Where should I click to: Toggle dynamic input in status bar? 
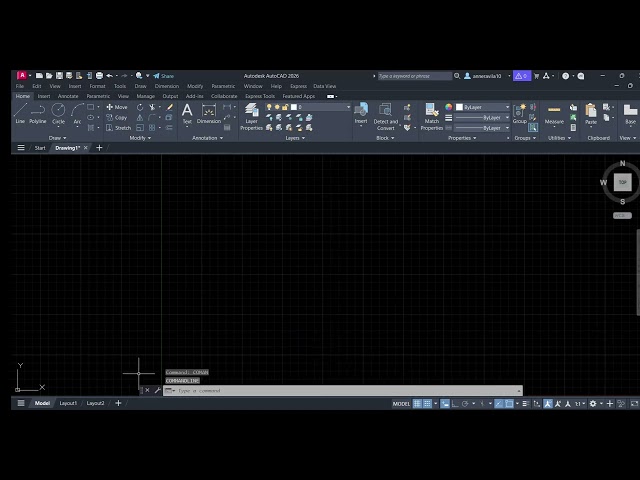click(x=445, y=403)
